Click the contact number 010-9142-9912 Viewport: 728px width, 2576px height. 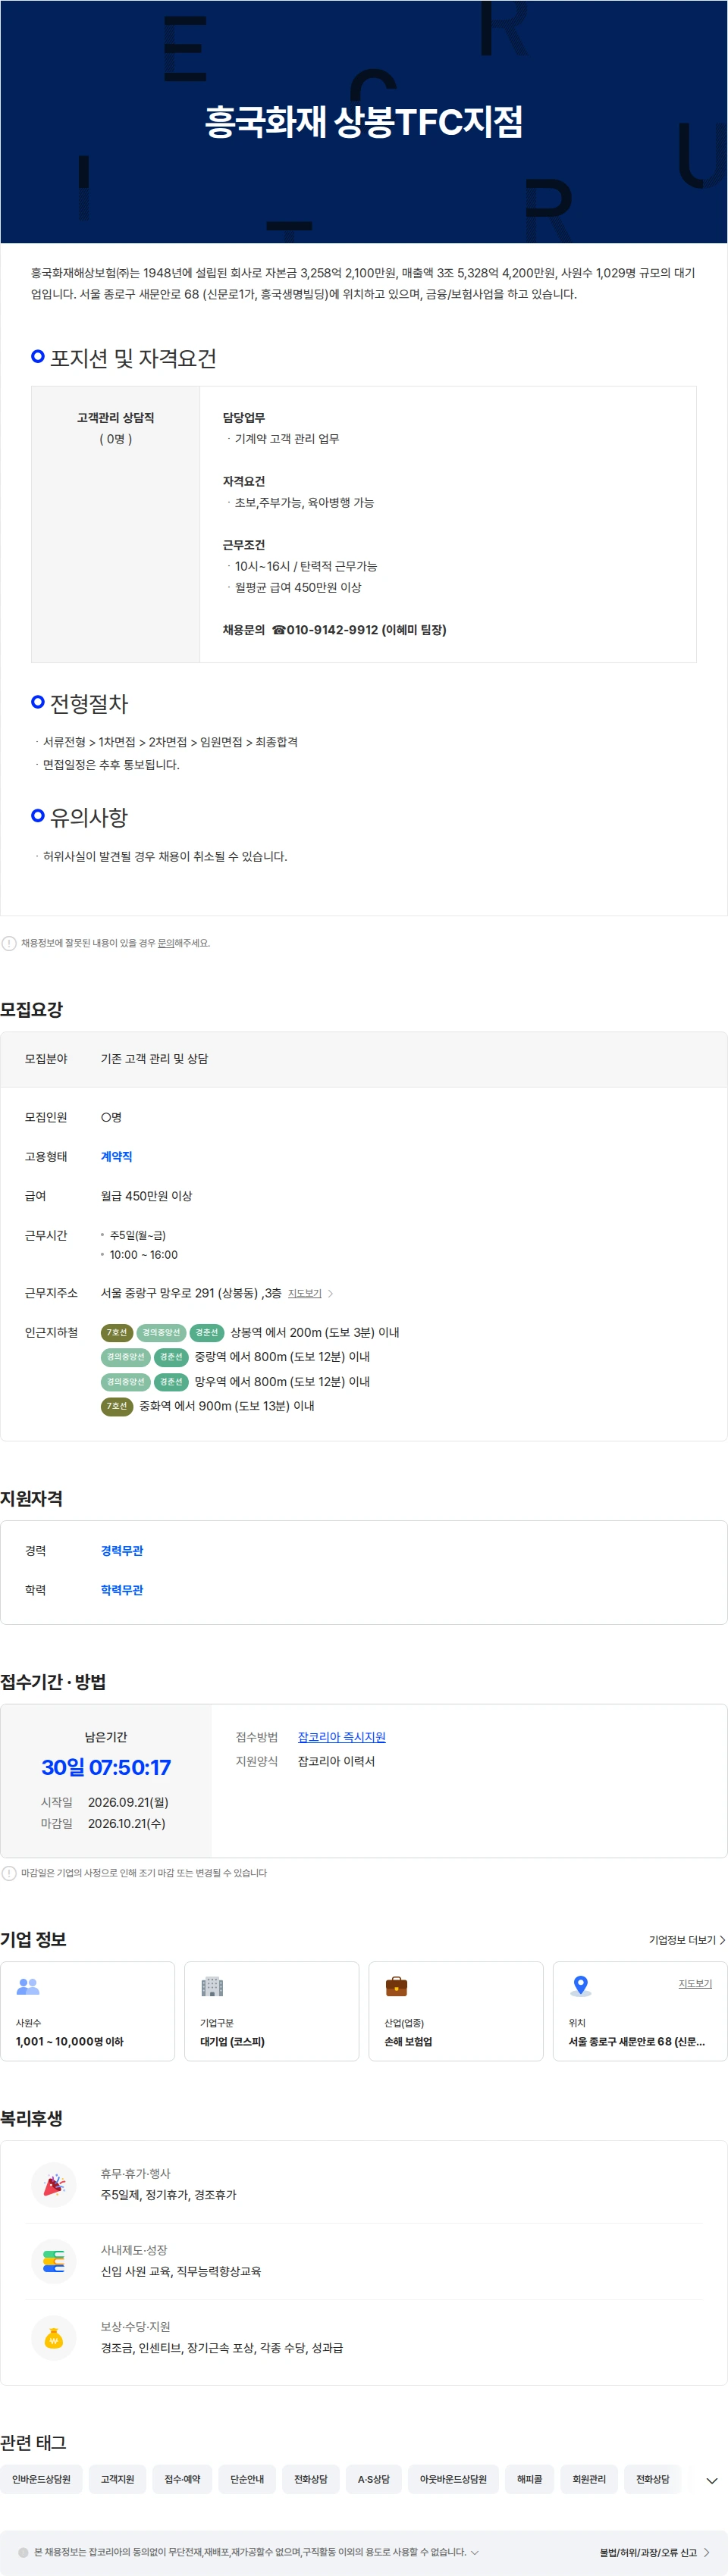tap(332, 630)
